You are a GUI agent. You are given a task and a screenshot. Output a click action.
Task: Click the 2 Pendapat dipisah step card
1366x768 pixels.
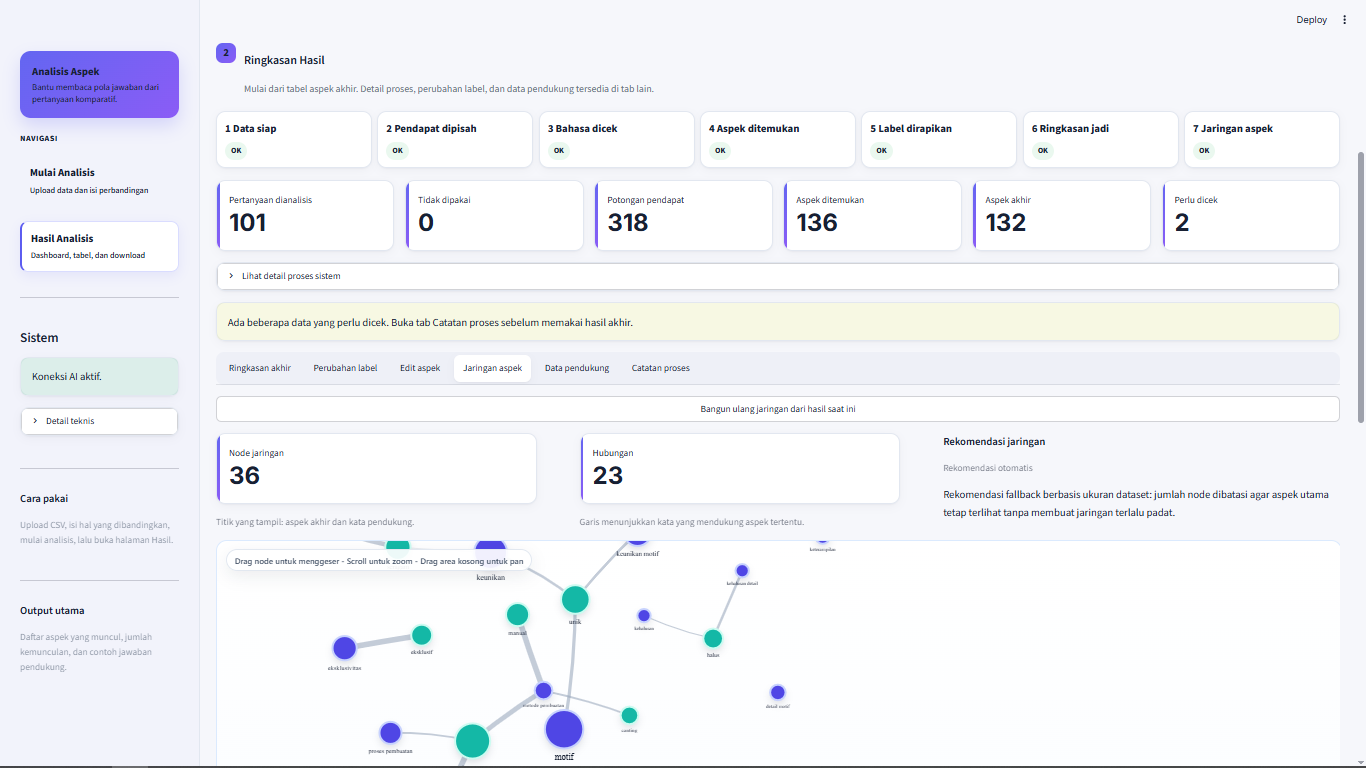click(x=455, y=139)
